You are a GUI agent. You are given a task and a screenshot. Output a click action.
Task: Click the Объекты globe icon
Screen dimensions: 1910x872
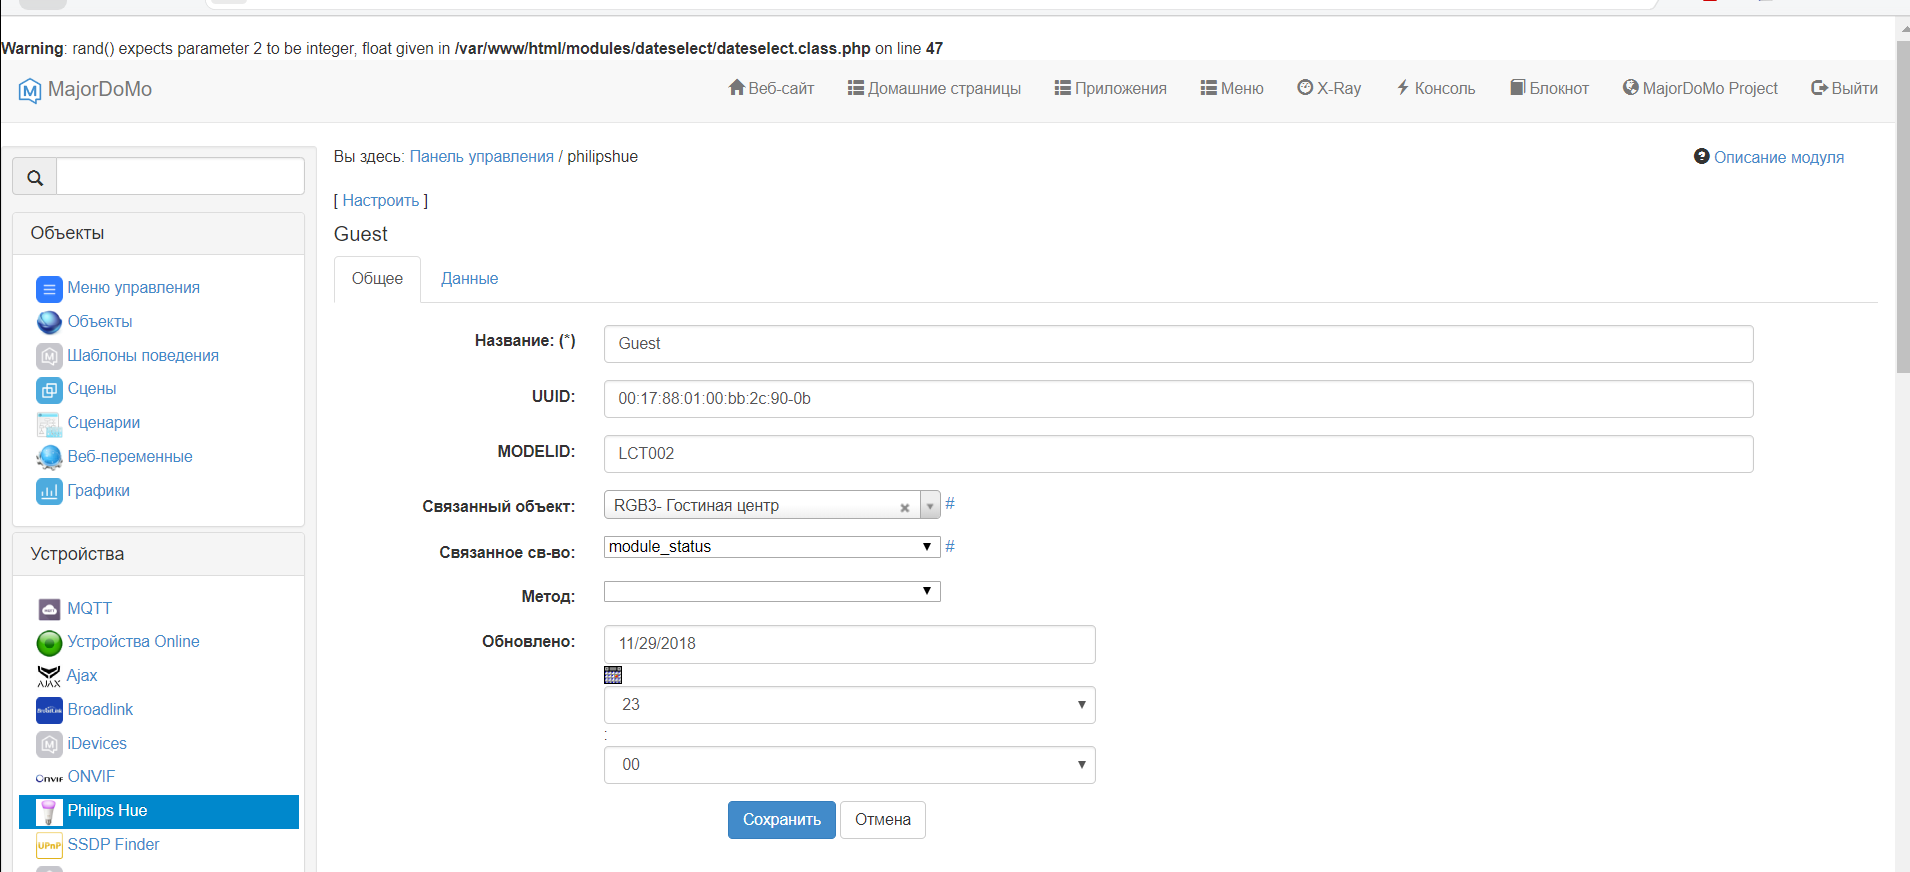[49, 322]
